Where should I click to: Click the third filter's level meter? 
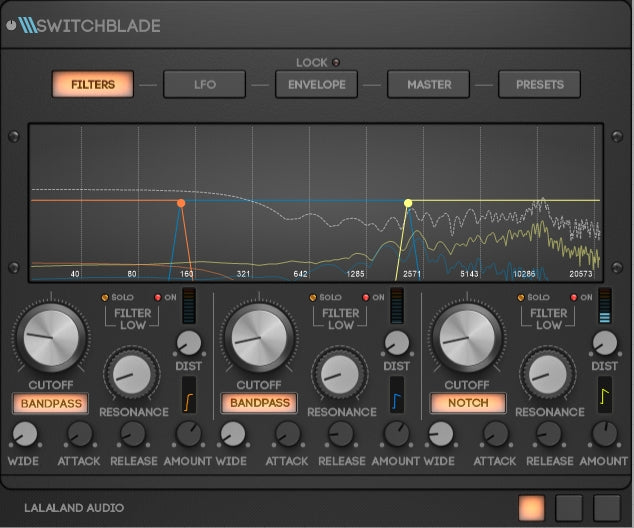click(x=603, y=306)
